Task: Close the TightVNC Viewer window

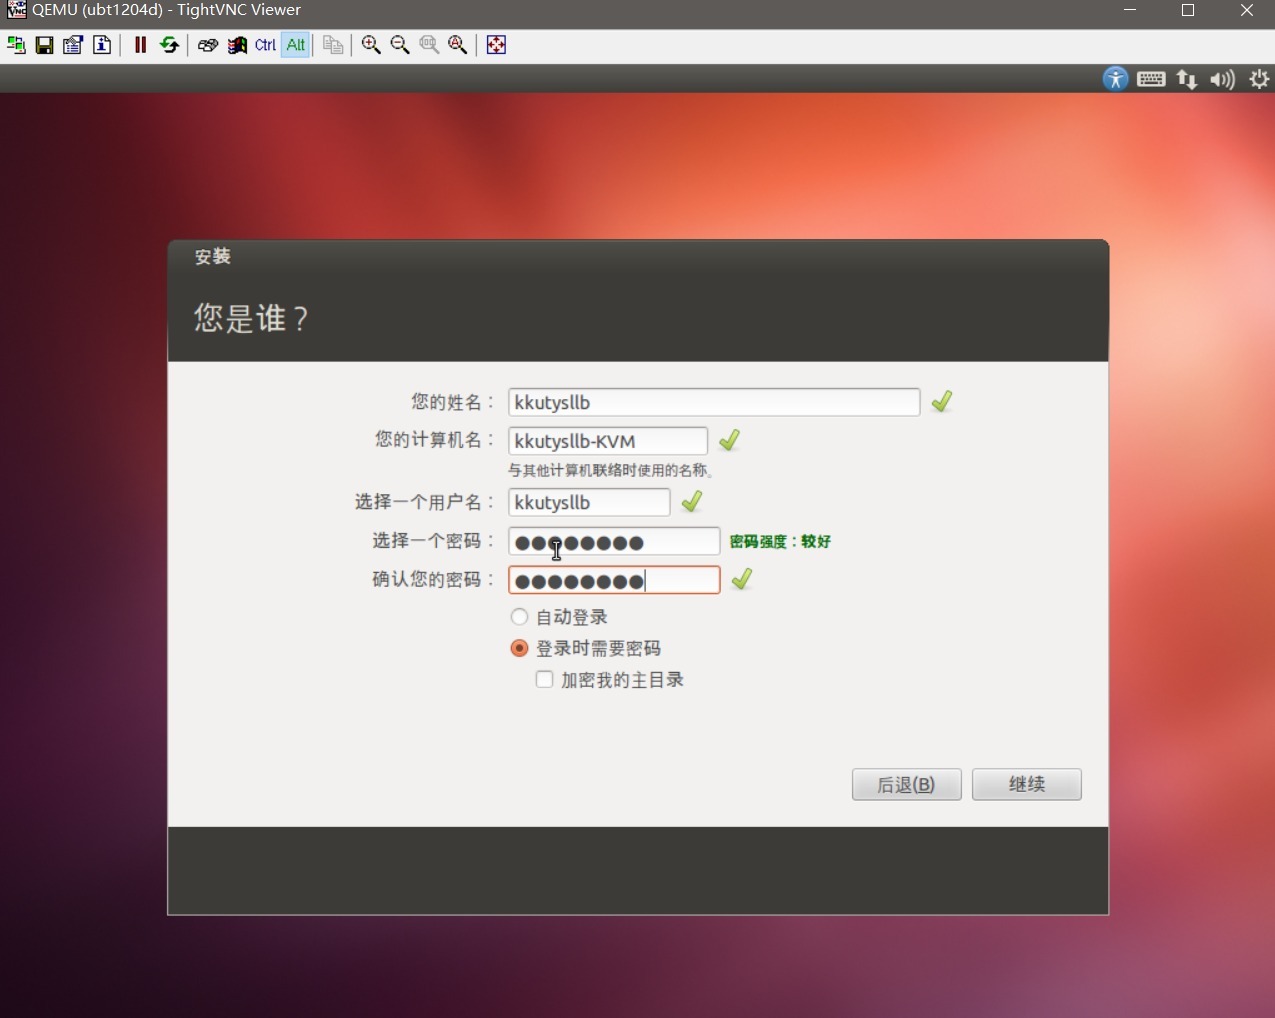Action: pos(1246,10)
